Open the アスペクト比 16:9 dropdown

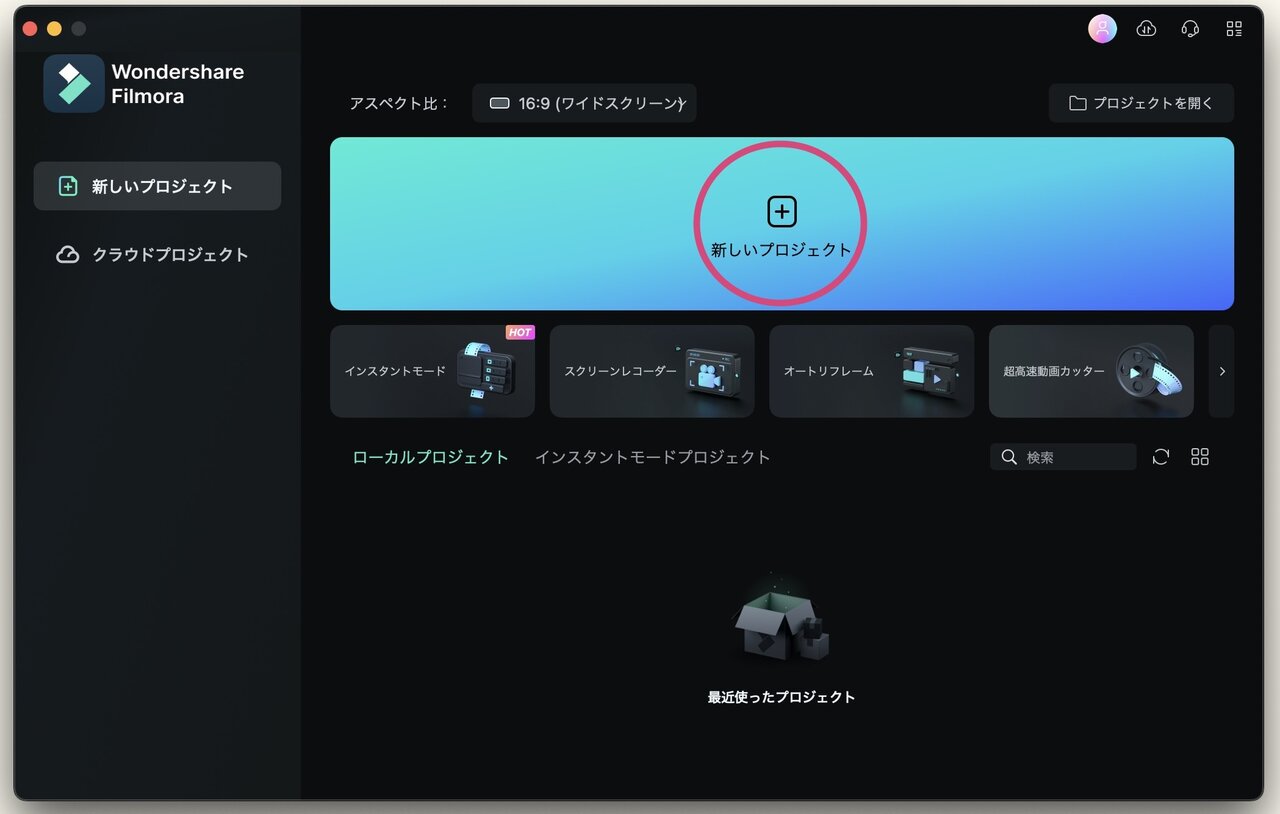coord(584,103)
